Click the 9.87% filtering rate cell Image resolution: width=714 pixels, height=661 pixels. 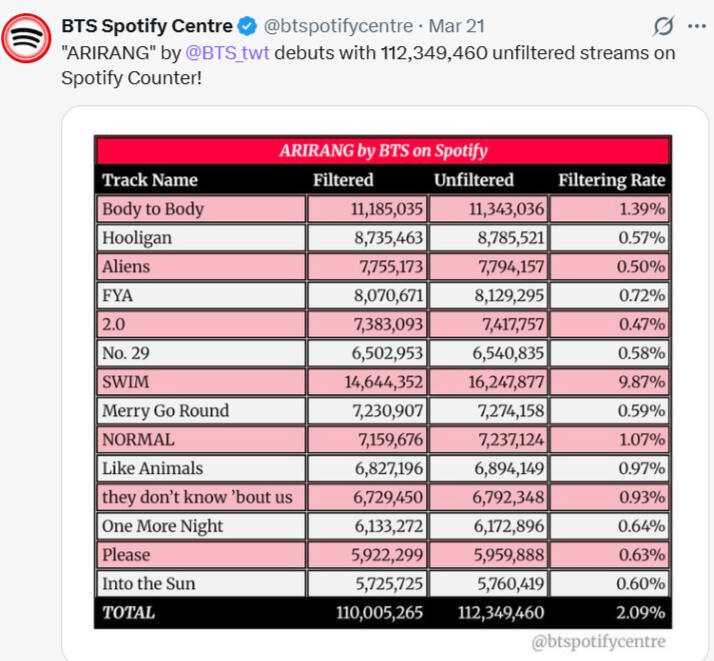click(x=609, y=382)
